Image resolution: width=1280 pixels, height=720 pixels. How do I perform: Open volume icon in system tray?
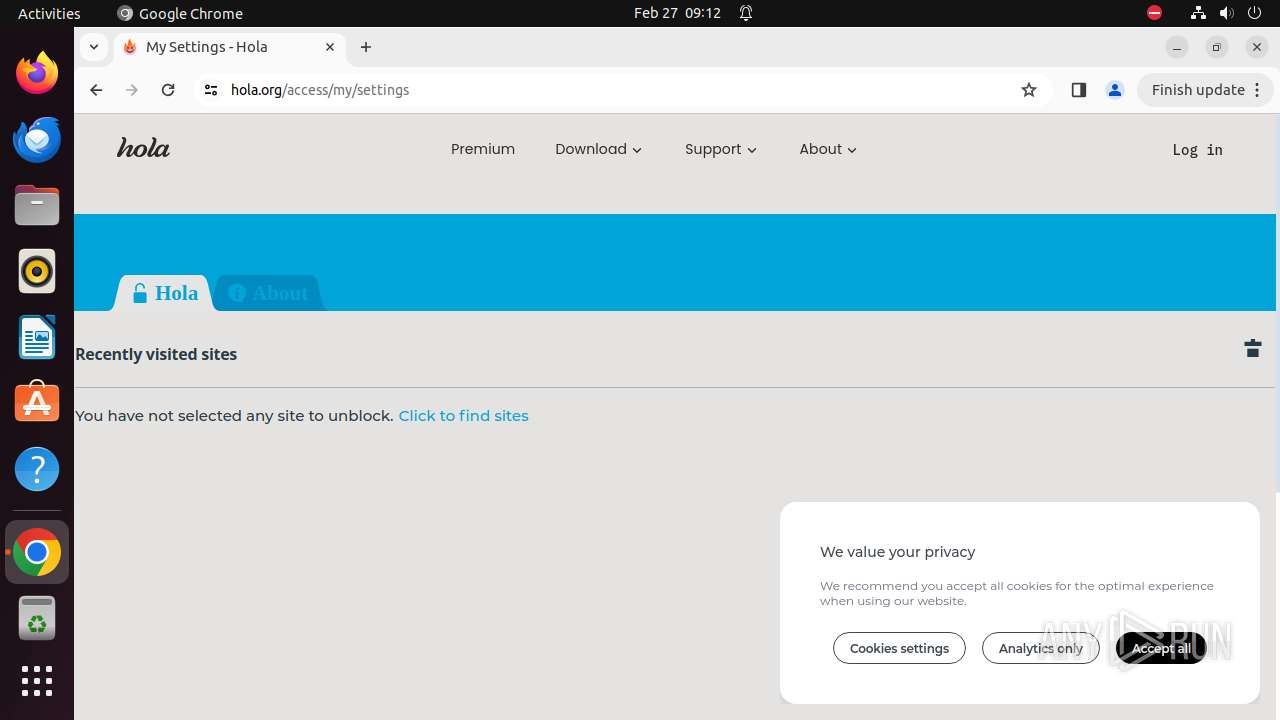[1226, 13]
